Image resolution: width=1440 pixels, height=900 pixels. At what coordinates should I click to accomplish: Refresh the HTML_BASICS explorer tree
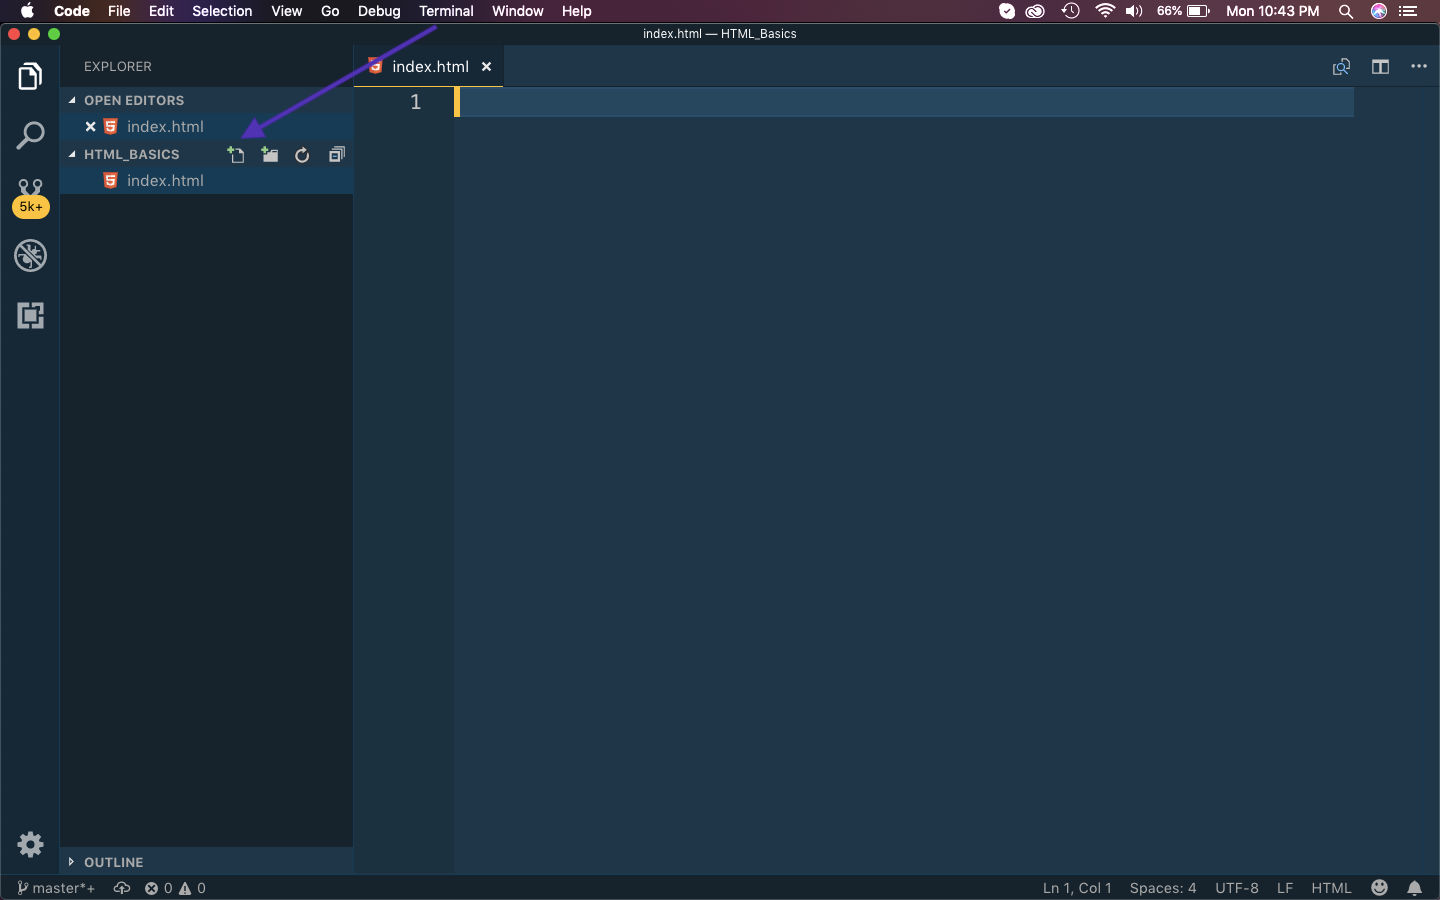pos(302,155)
